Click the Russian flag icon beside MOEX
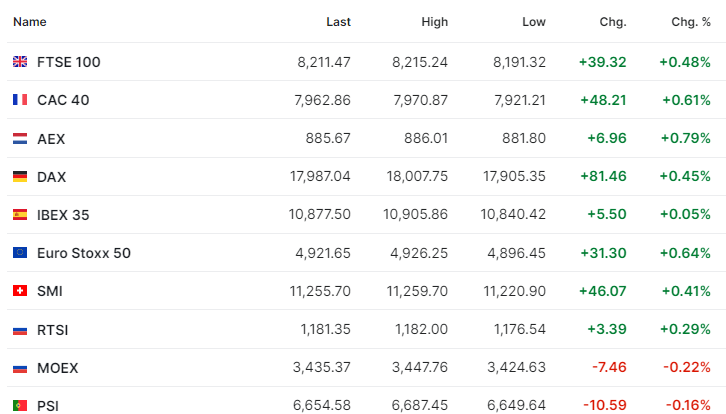This screenshot has width=726, height=414. 20,368
